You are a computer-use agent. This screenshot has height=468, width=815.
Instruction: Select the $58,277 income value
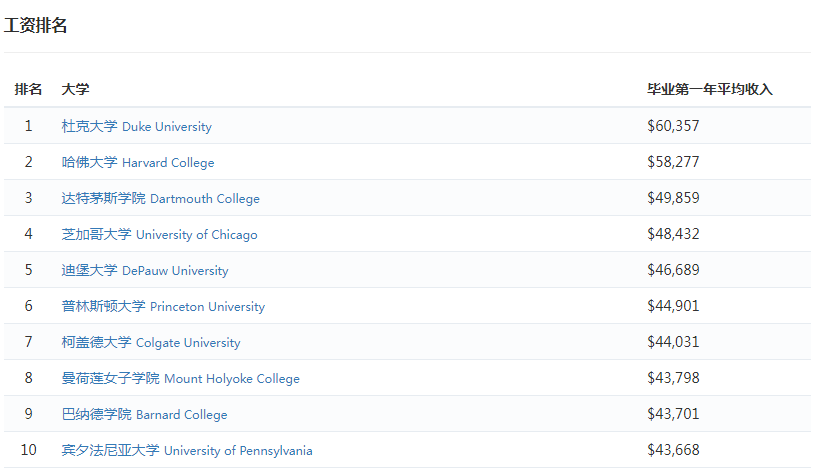click(x=673, y=163)
